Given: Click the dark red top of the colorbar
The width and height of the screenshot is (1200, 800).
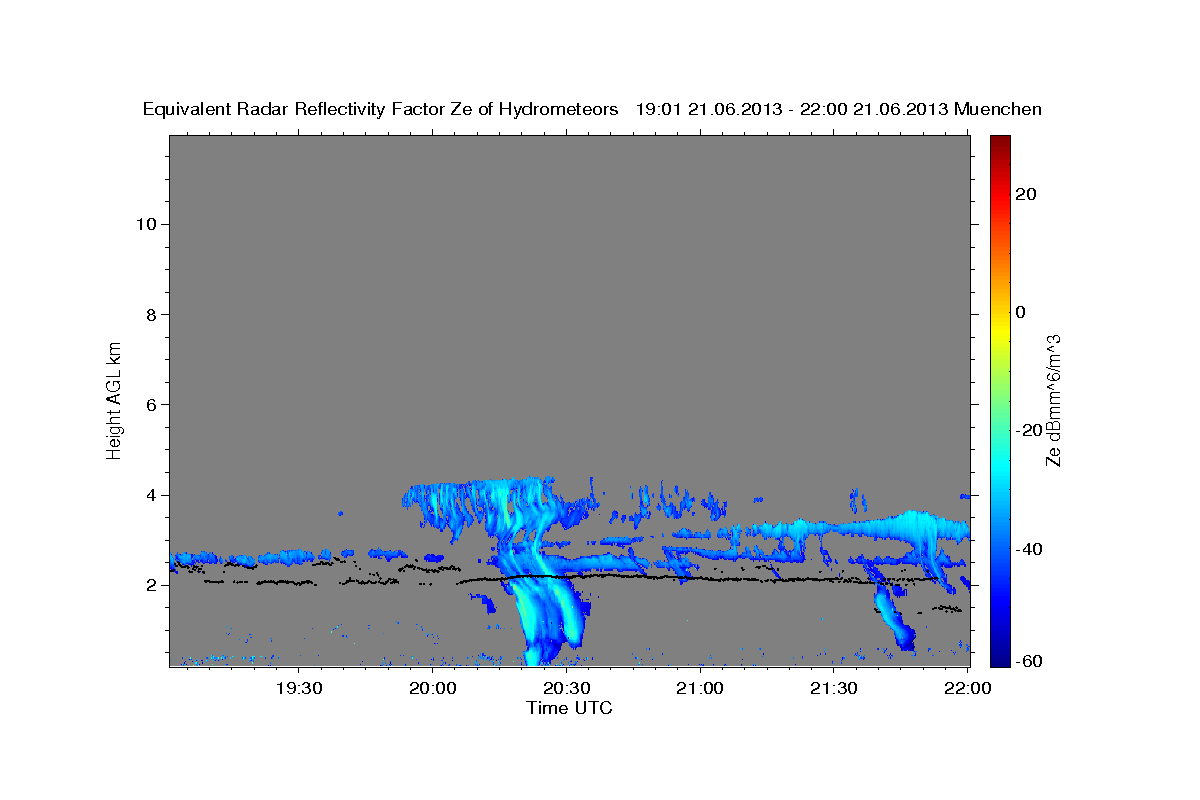Looking at the screenshot, I should tap(999, 143).
